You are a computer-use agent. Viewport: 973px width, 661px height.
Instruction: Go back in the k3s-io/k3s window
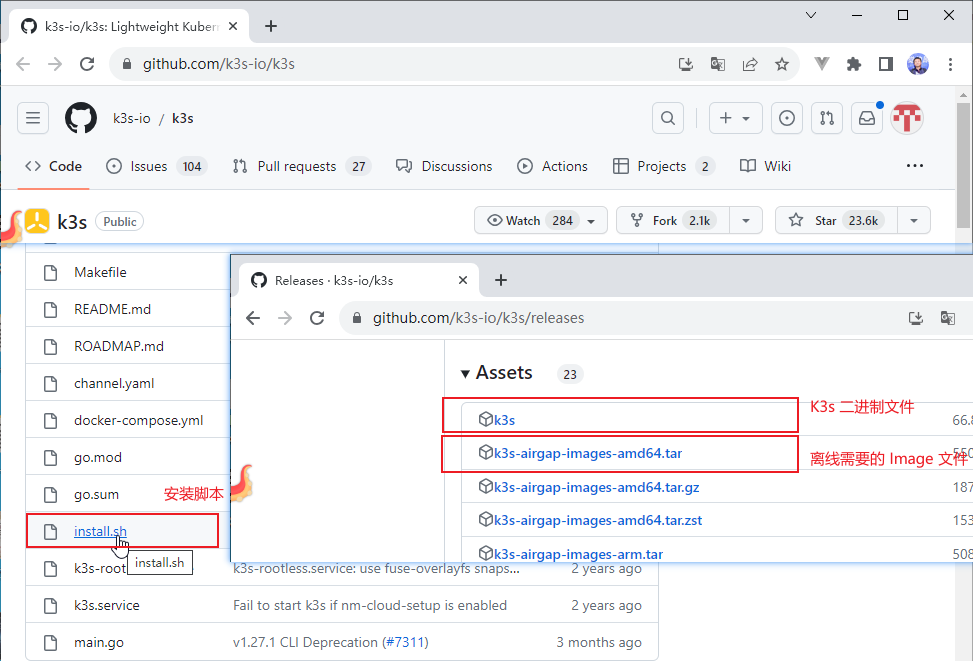click(23, 64)
